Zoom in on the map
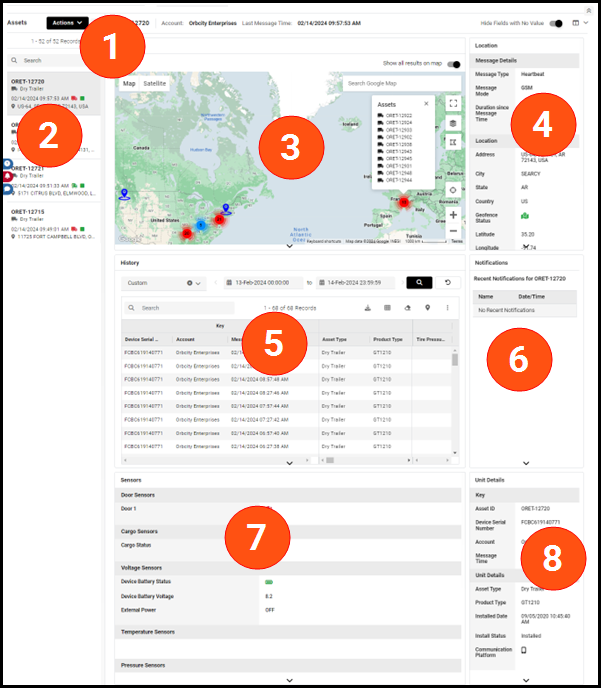The height and width of the screenshot is (688, 601). click(x=455, y=214)
